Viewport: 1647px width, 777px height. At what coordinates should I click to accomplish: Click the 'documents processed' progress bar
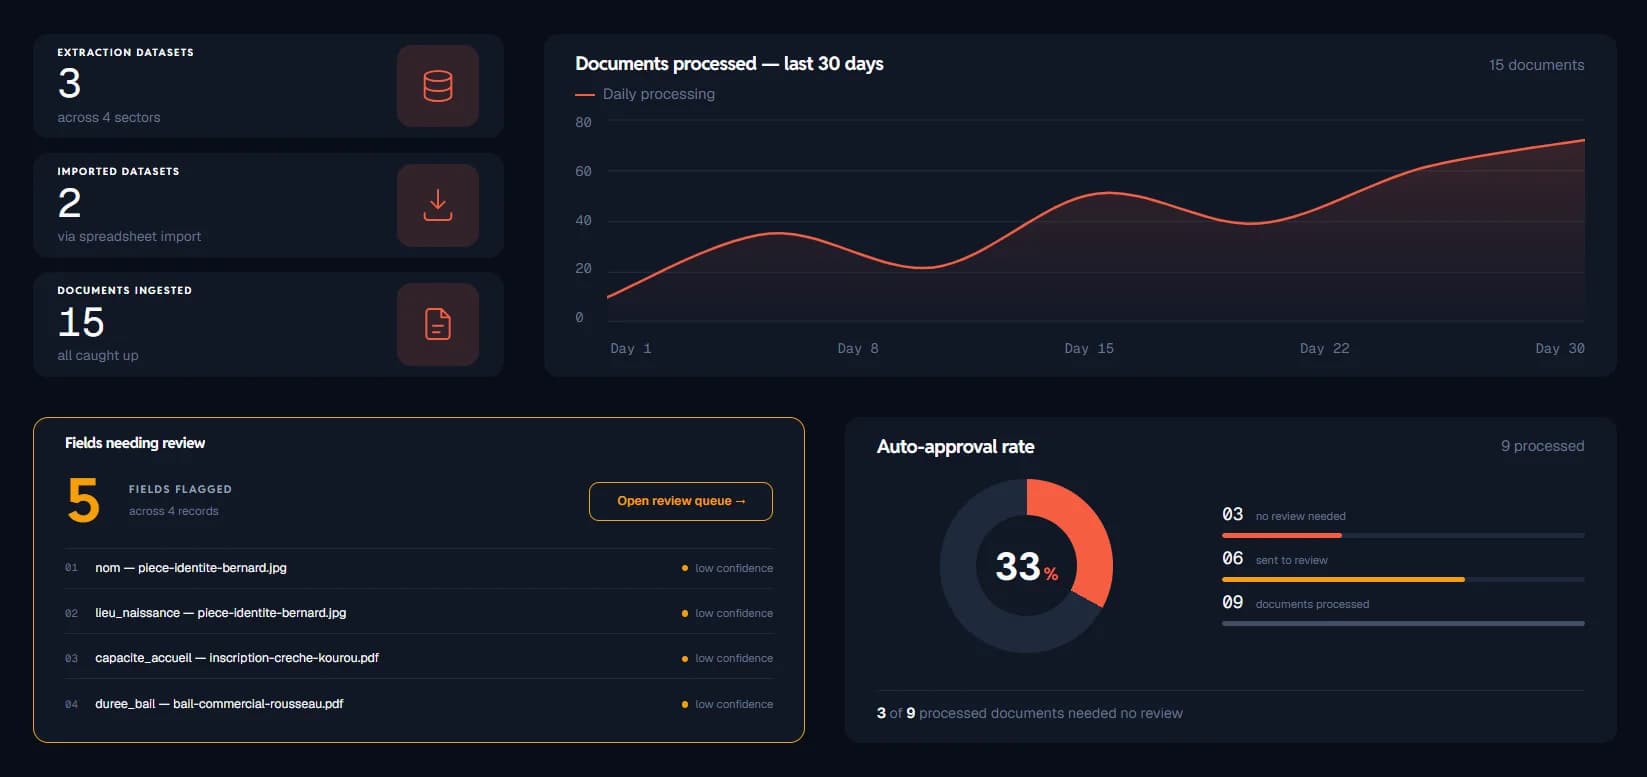click(x=1403, y=624)
